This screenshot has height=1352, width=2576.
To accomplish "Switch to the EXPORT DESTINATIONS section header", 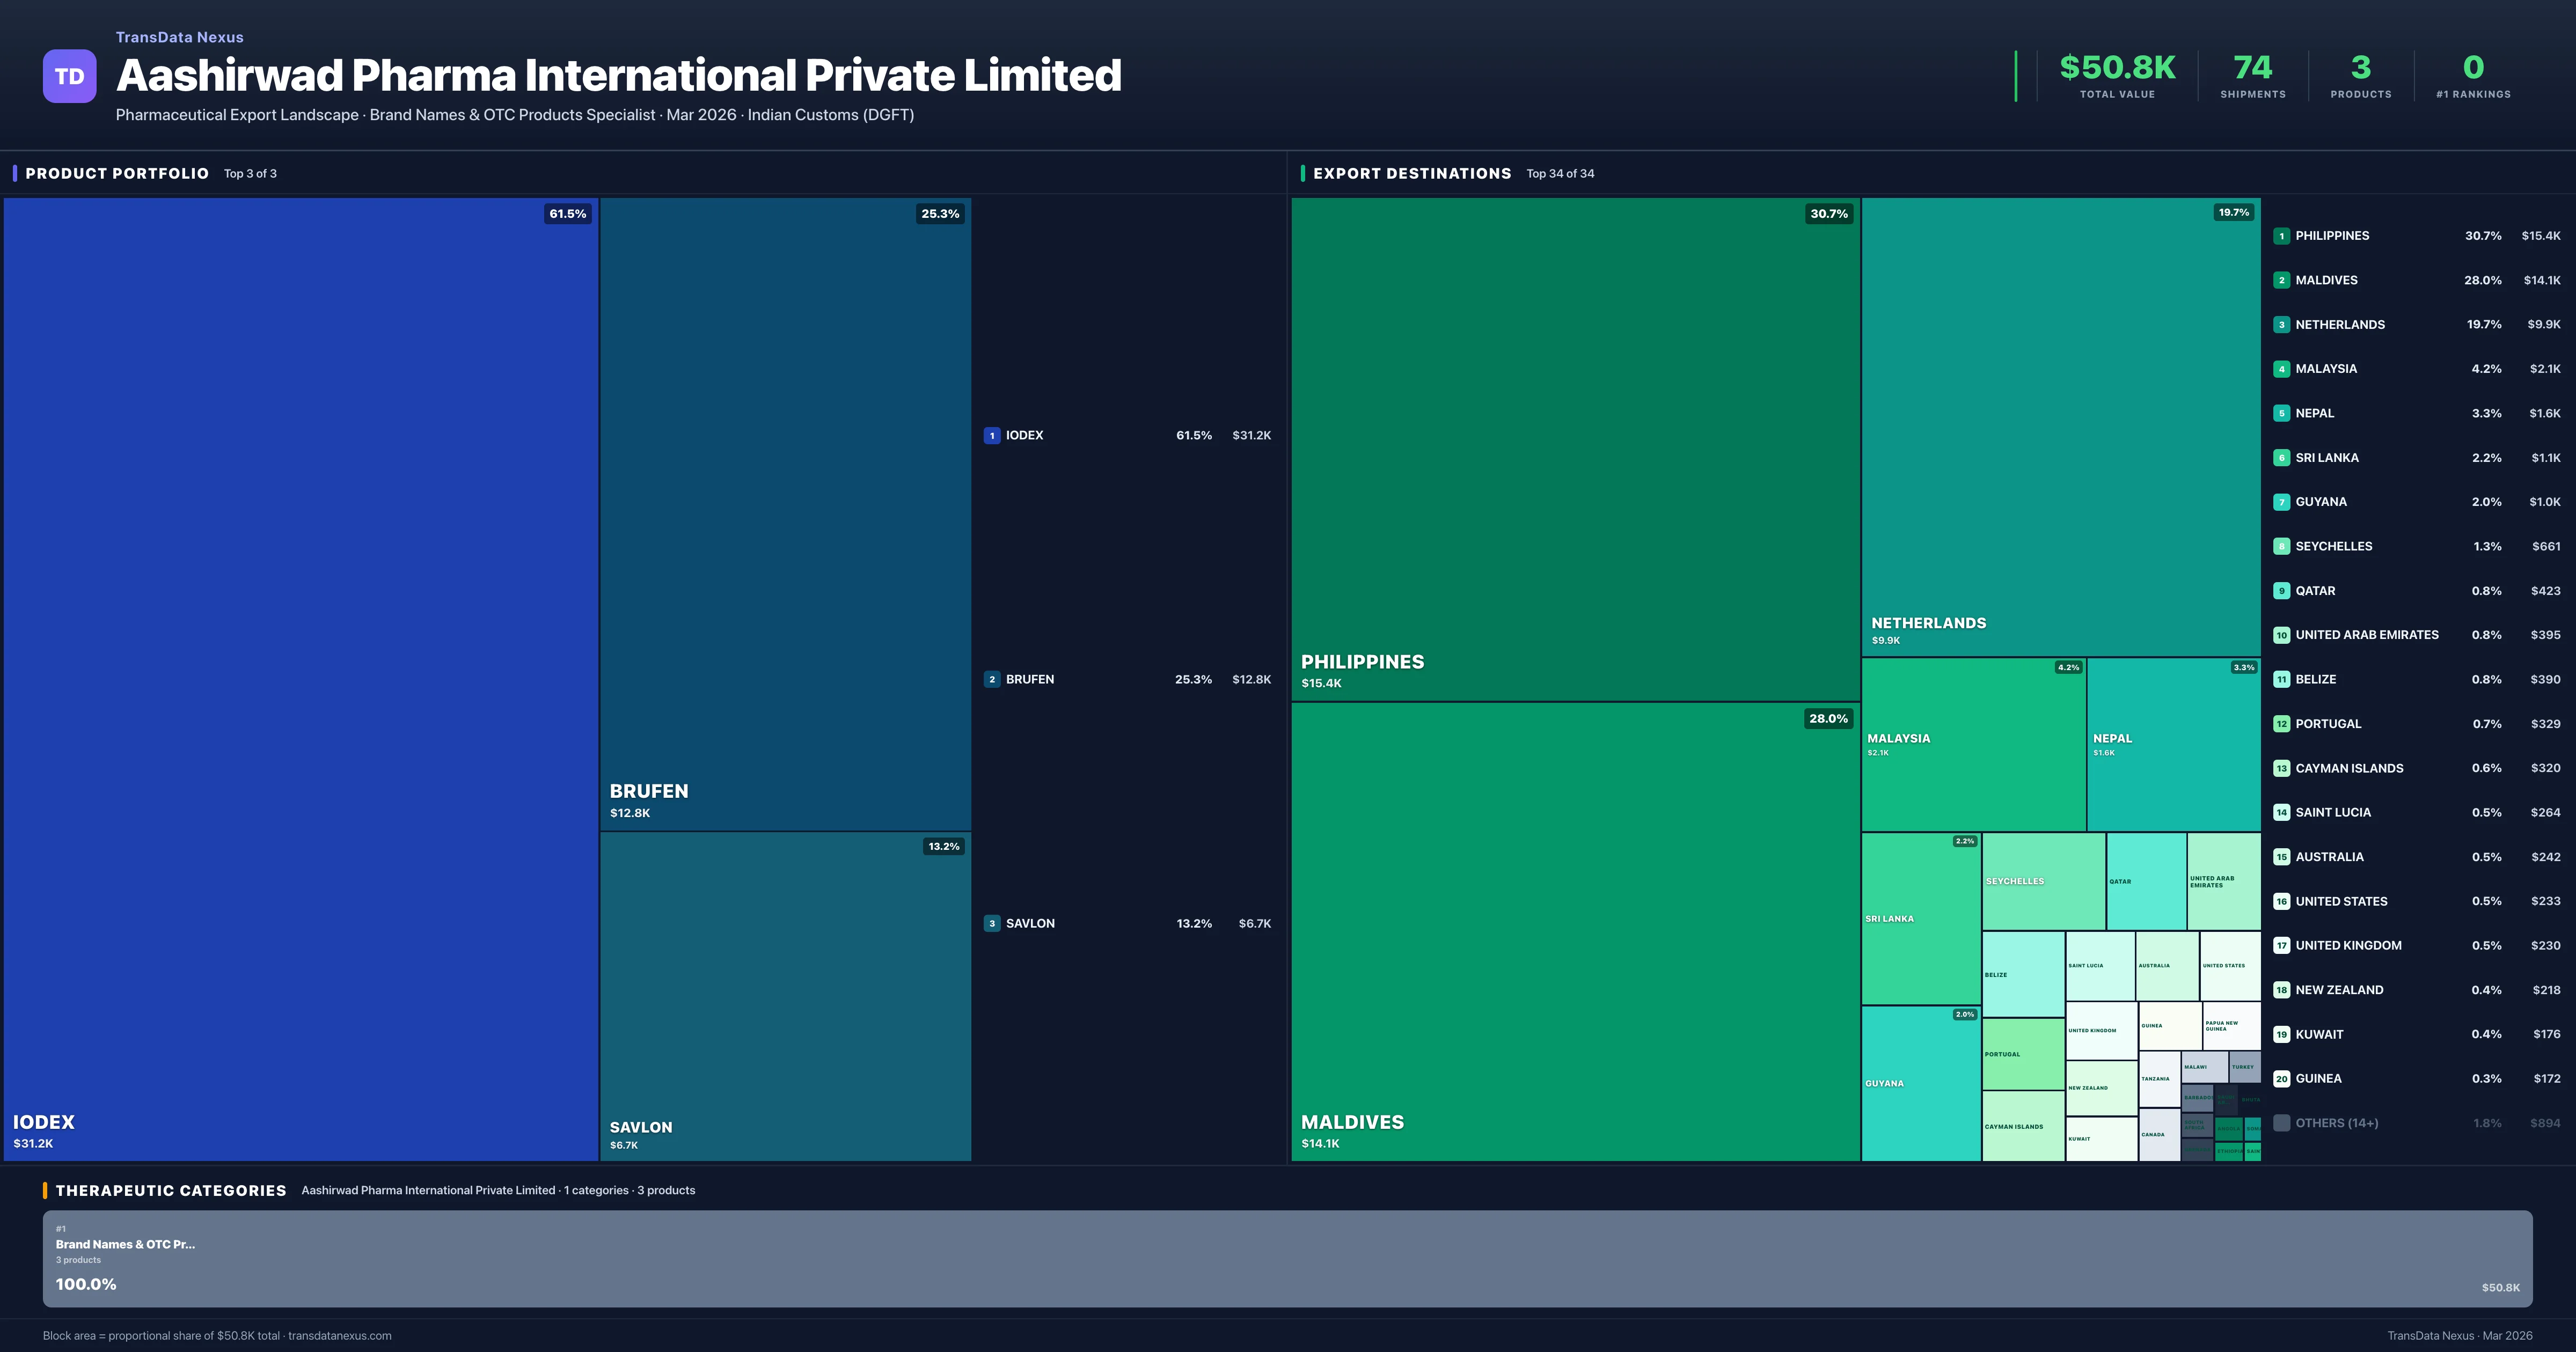I will tap(1413, 173).
